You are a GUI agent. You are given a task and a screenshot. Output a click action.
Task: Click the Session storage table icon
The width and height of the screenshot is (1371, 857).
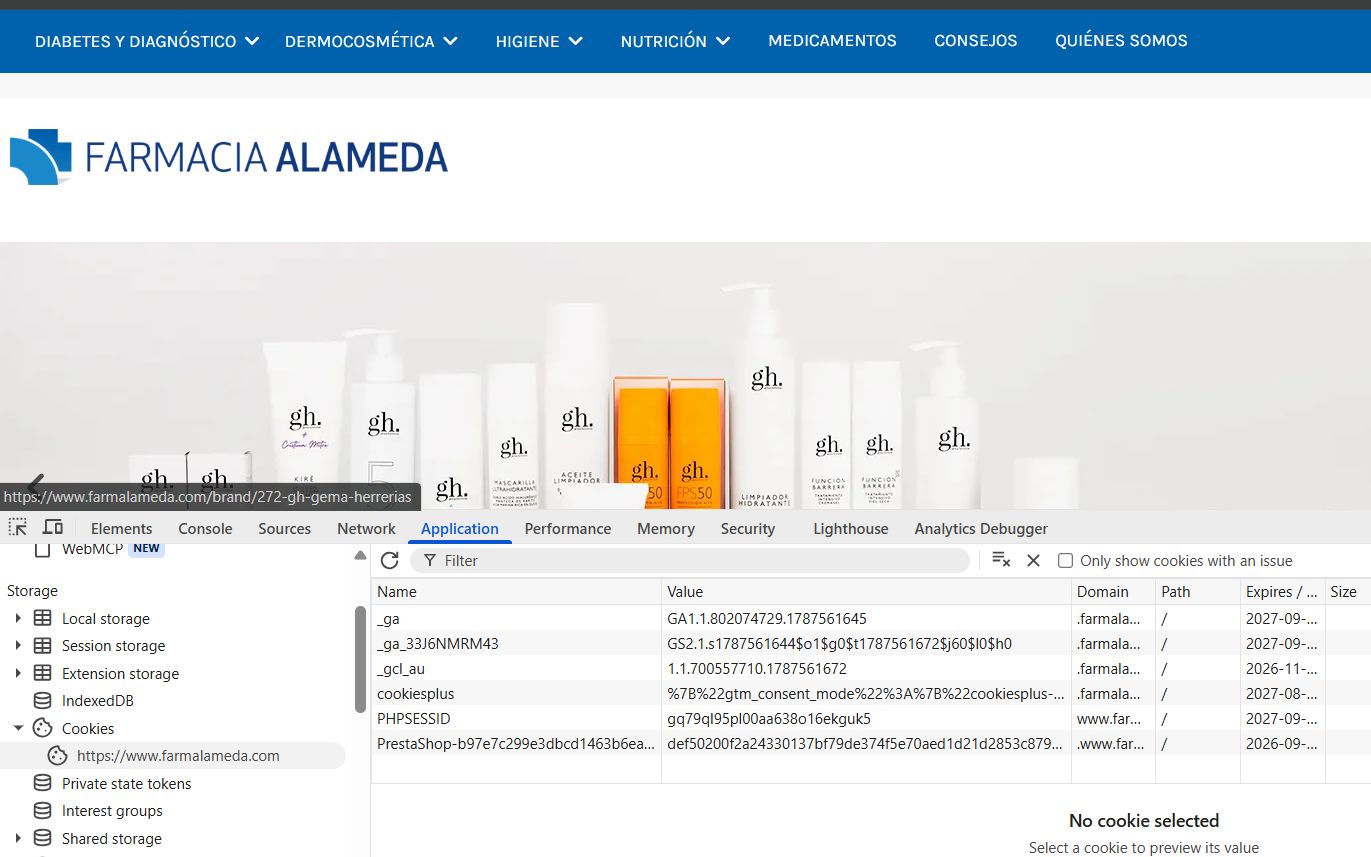point(42,645)
